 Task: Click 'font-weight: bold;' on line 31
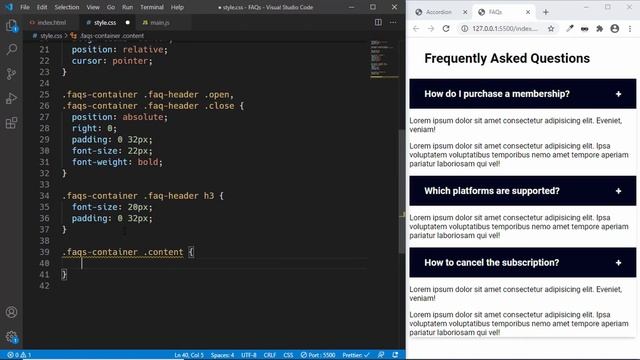tap(117, 162)
